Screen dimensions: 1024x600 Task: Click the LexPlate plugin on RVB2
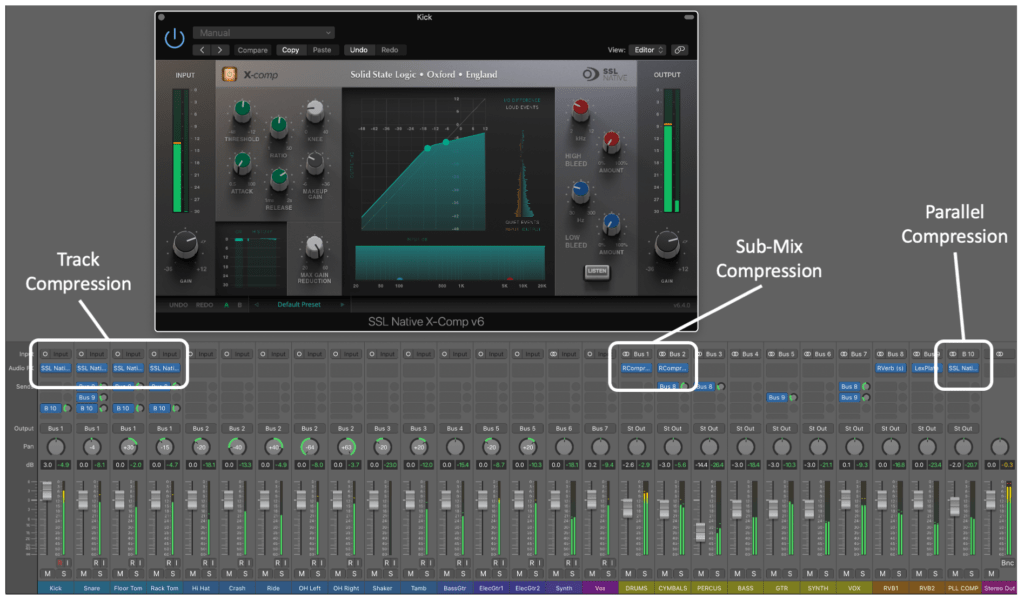[927, 369]
